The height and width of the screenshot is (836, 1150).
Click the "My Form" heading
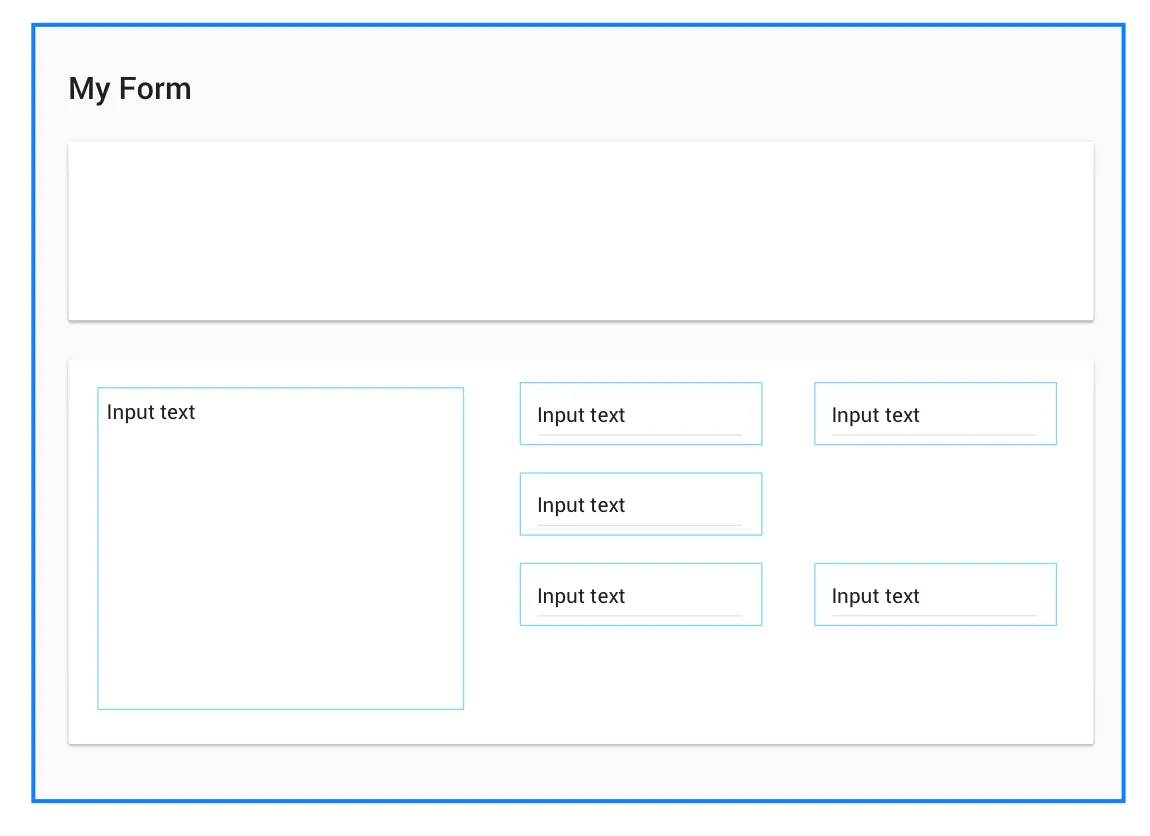point(130,89)
